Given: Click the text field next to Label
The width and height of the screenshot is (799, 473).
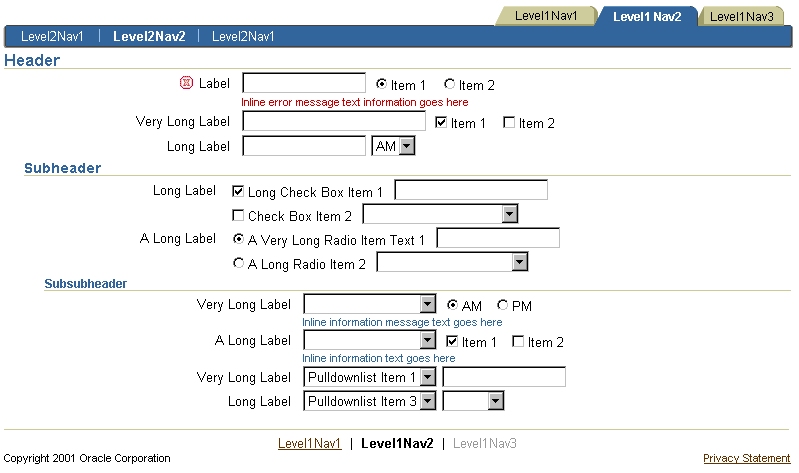Looking at the screenshot, I should click(x=304, y=83).
